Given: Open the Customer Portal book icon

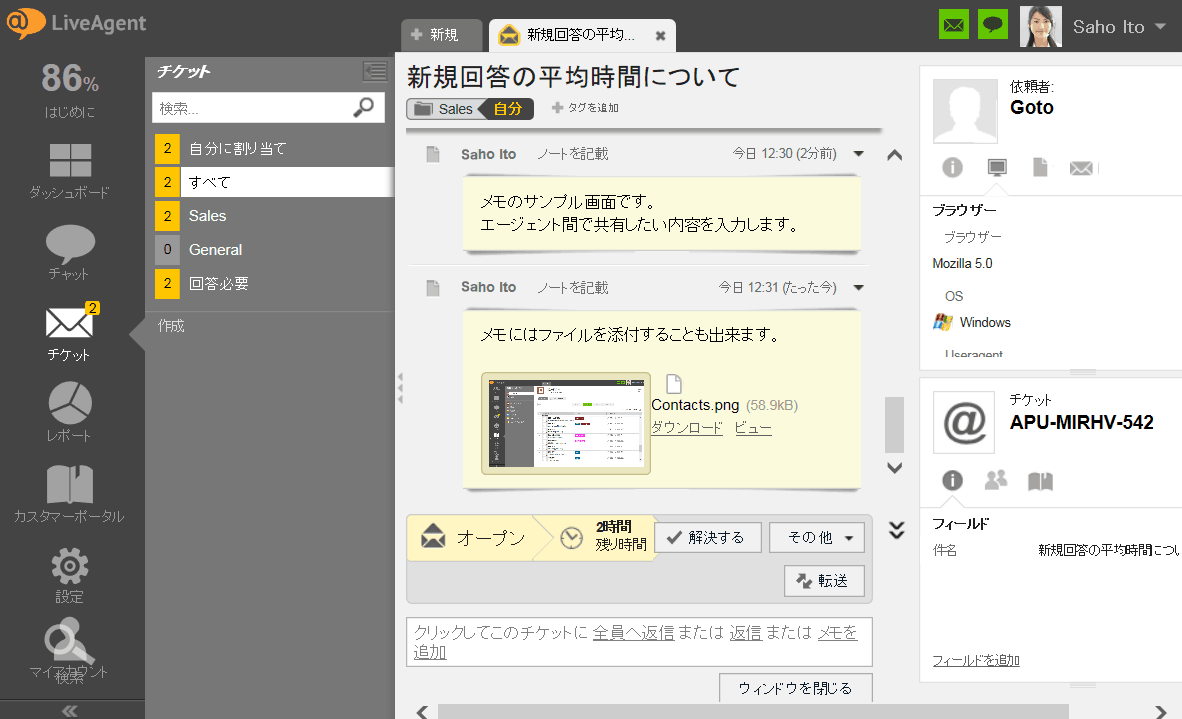Looking at the screenshot, I should pyautogui.click(x=69, y=485).
